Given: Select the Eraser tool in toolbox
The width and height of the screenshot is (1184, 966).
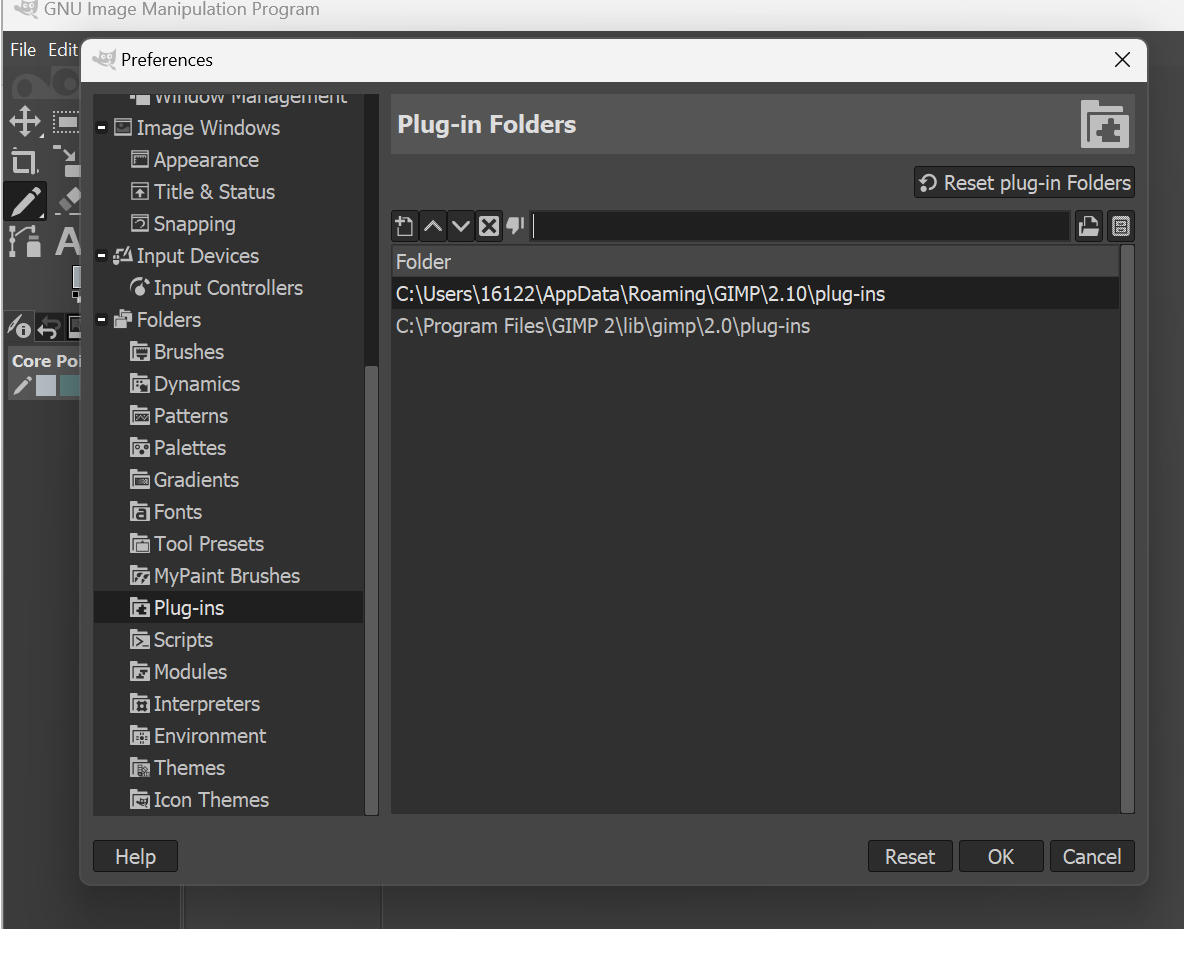Looking at the screenshot, I should click(x=68, y=201).
